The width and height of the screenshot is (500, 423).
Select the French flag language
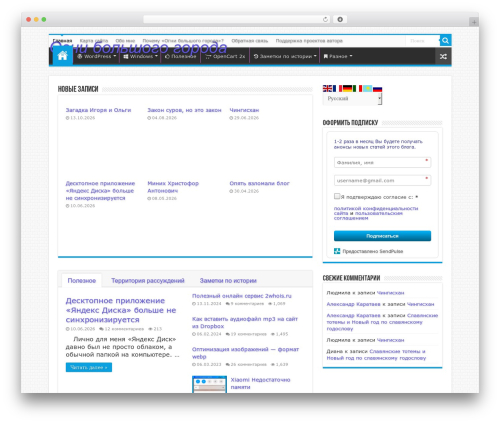(x=337, y=88)
